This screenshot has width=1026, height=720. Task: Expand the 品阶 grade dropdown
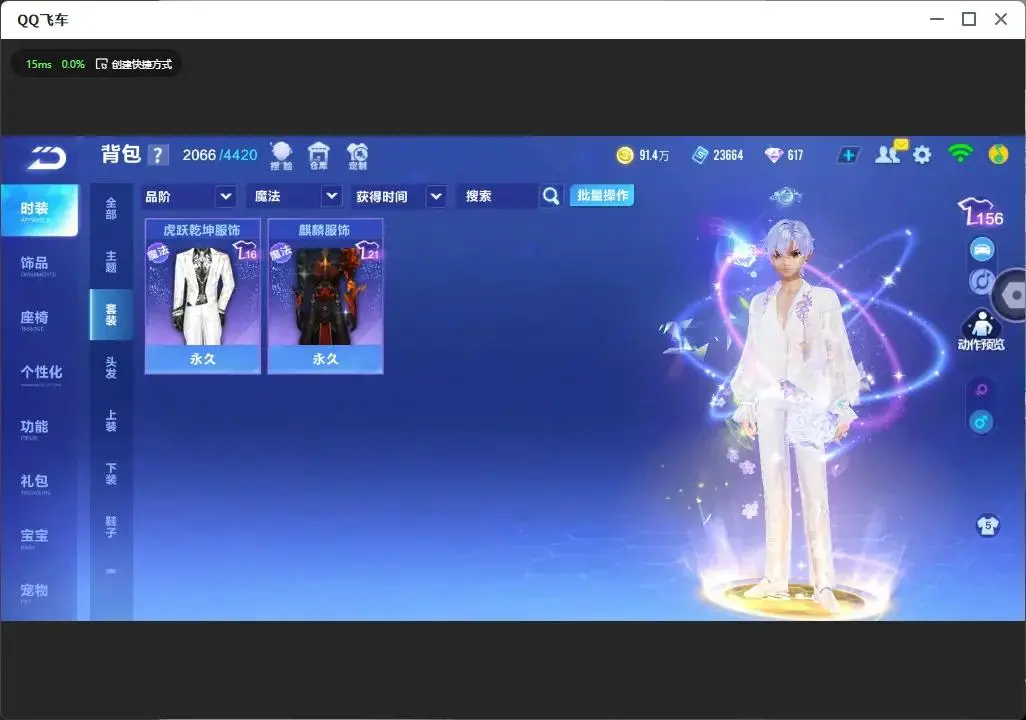pyautogui.click(x=188, y=196)
